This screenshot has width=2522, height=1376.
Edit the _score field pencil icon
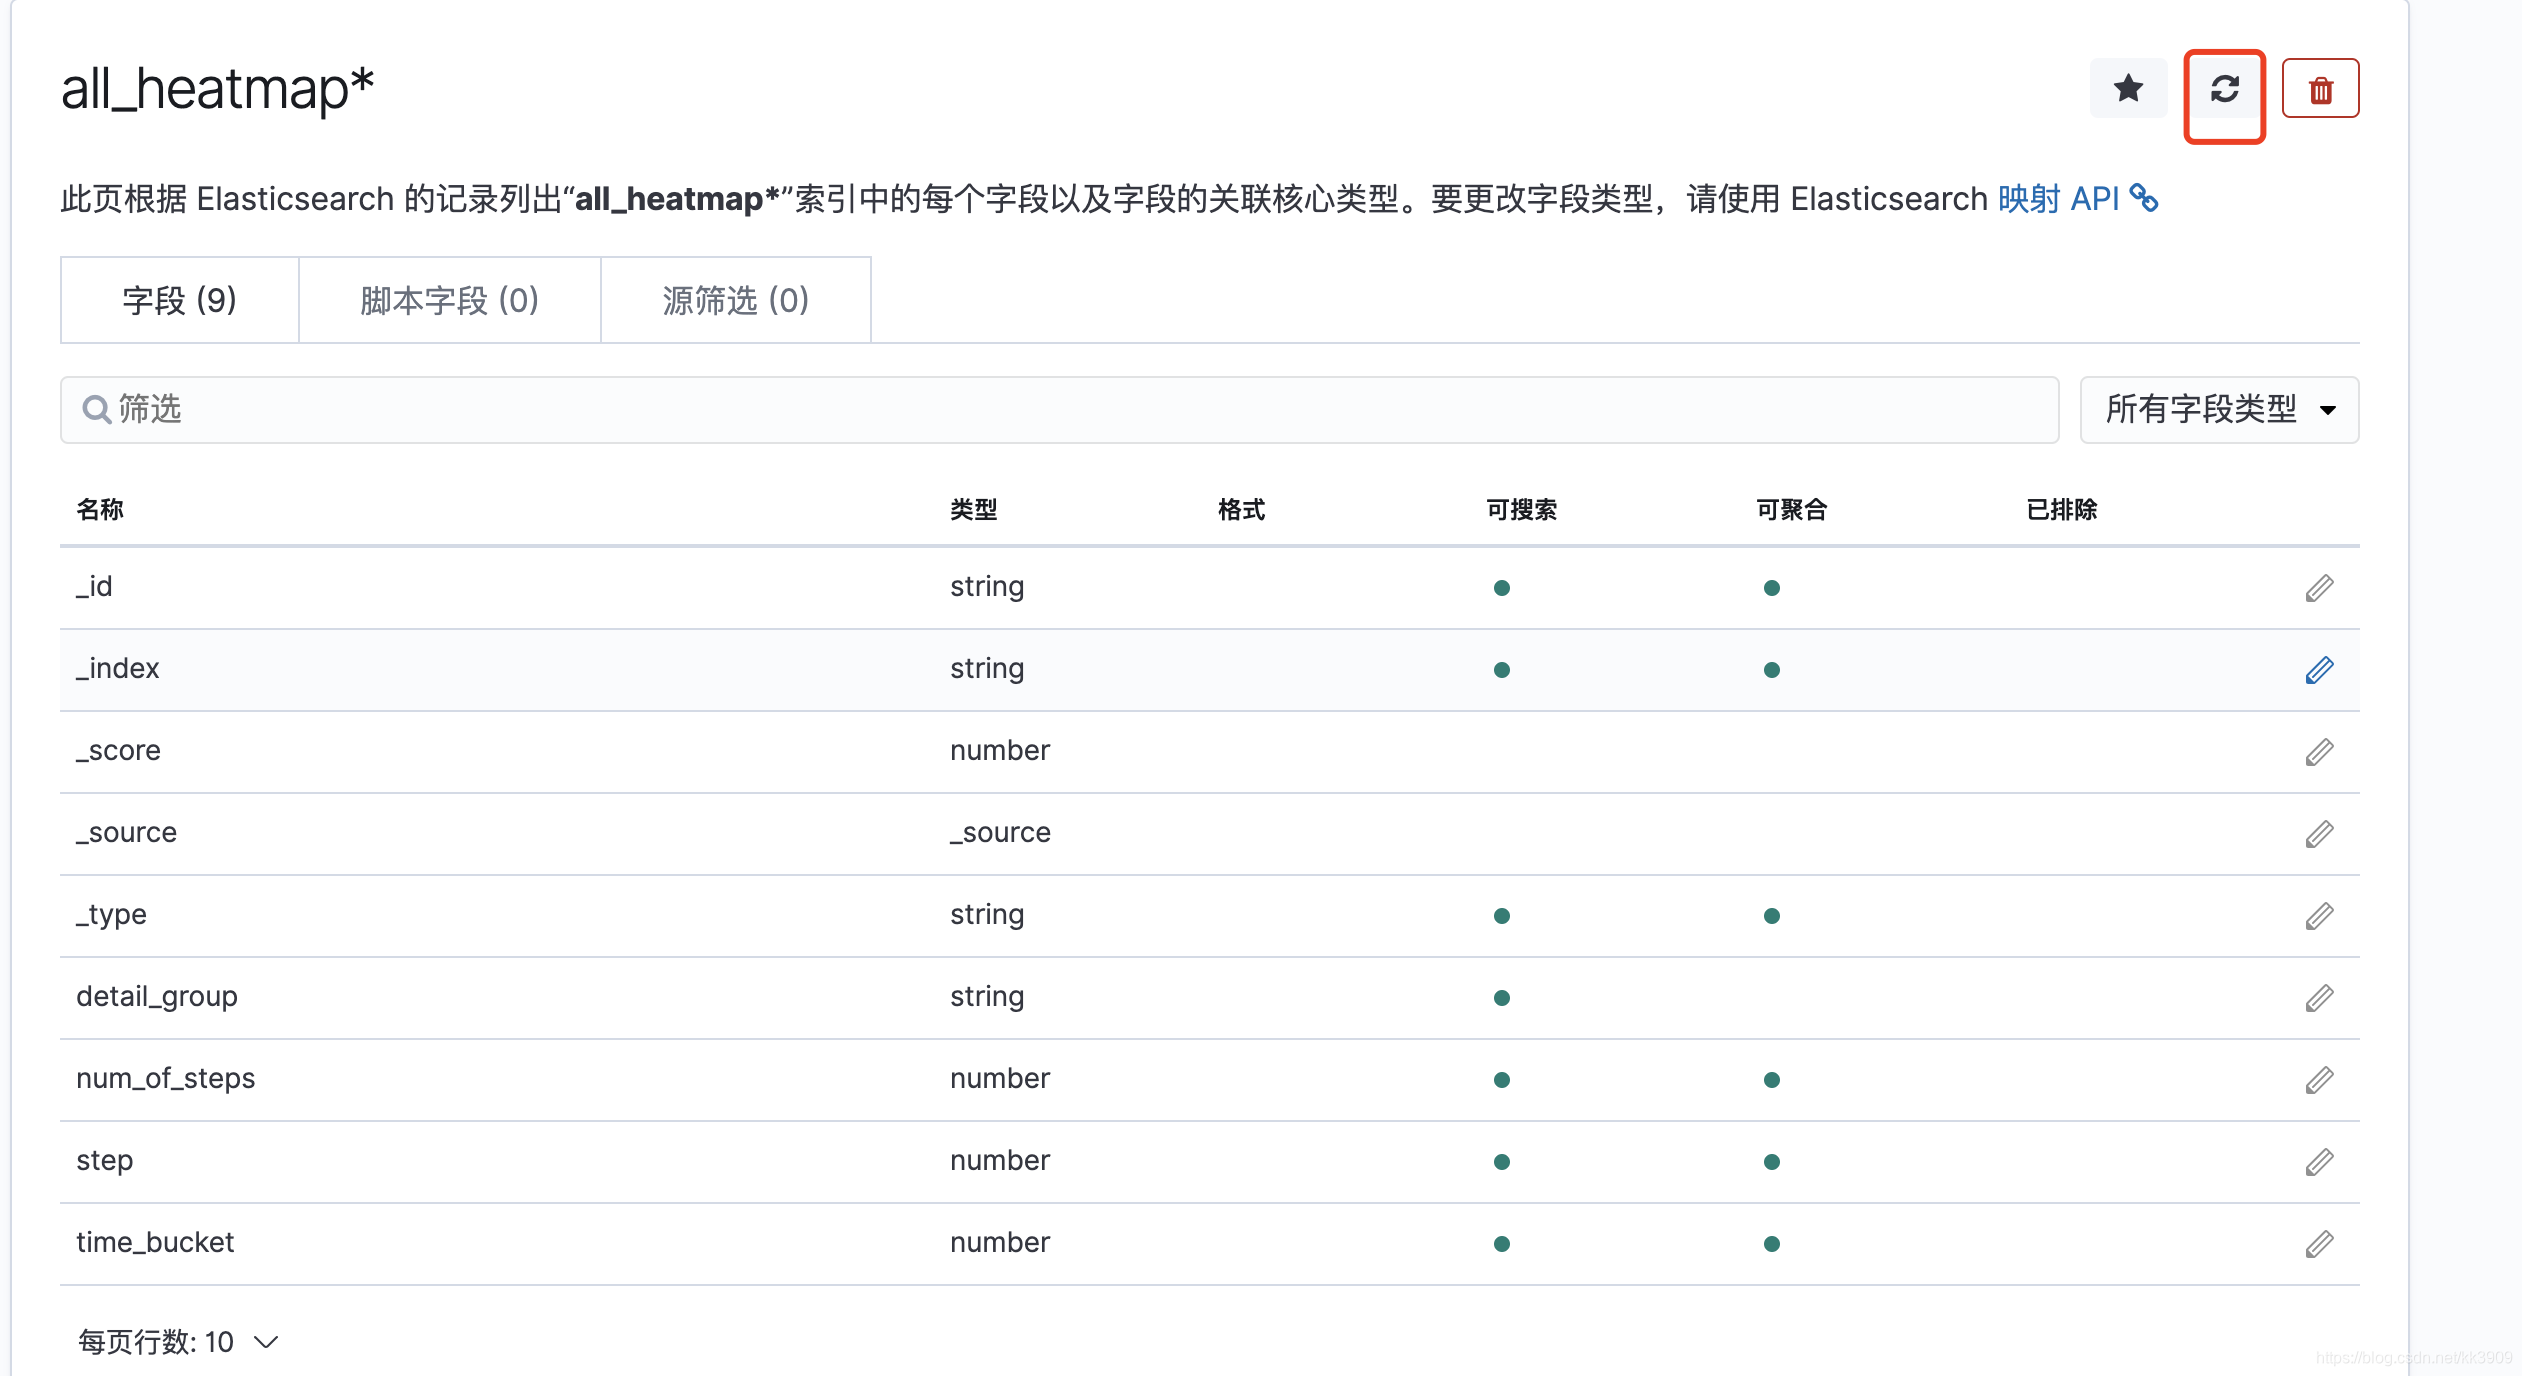(x=2319, y=752)
